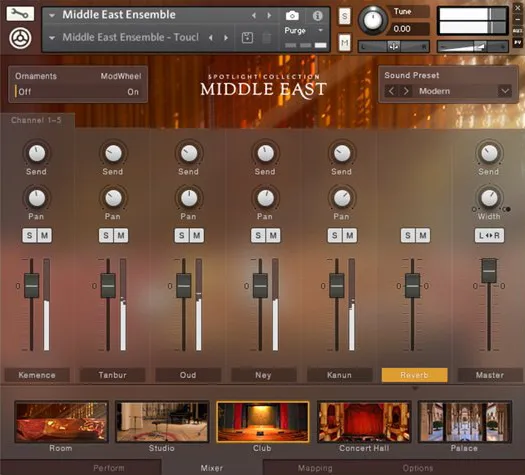Switch to the Mapping tab
Viewport: 525px width, 475px height.
tap(315, 468)
